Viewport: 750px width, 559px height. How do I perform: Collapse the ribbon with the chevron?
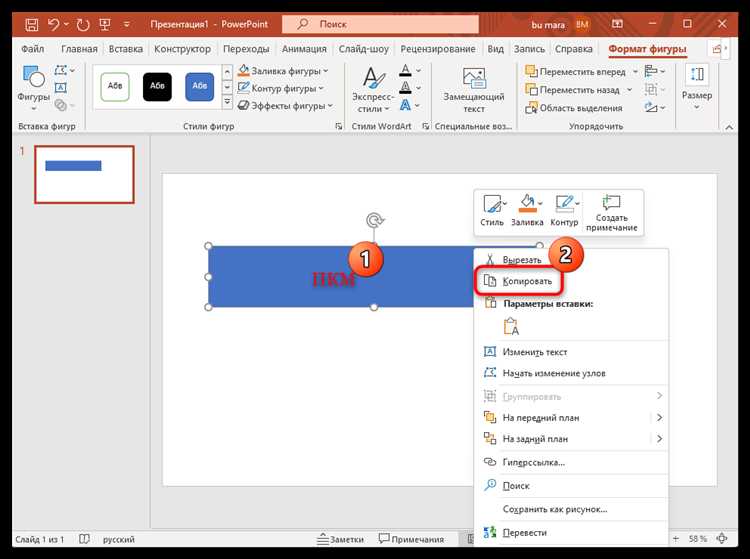(729, 127)
